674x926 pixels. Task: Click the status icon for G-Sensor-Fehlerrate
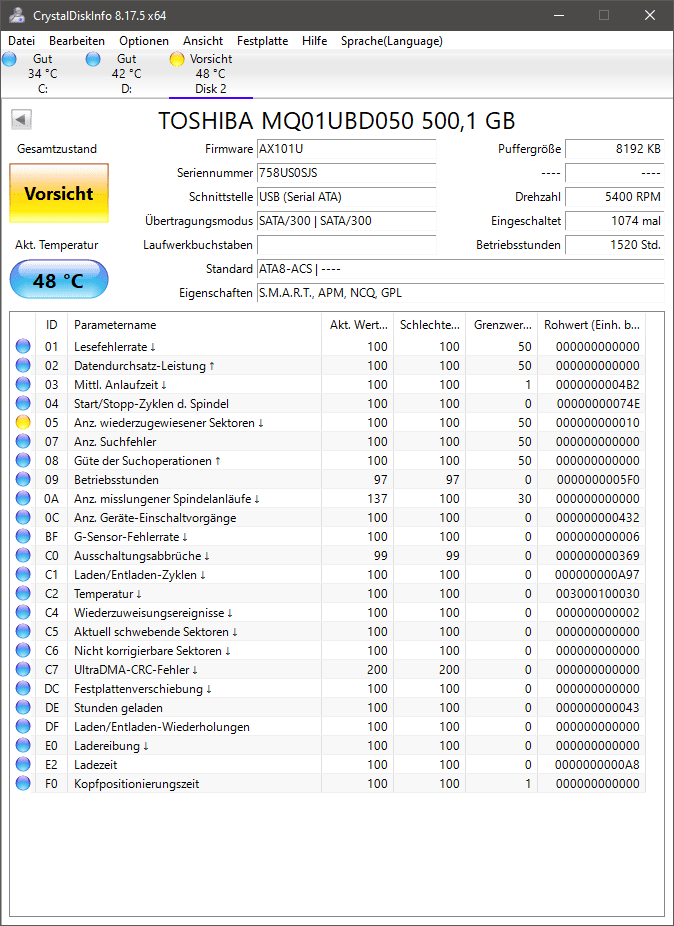[23, 536]
